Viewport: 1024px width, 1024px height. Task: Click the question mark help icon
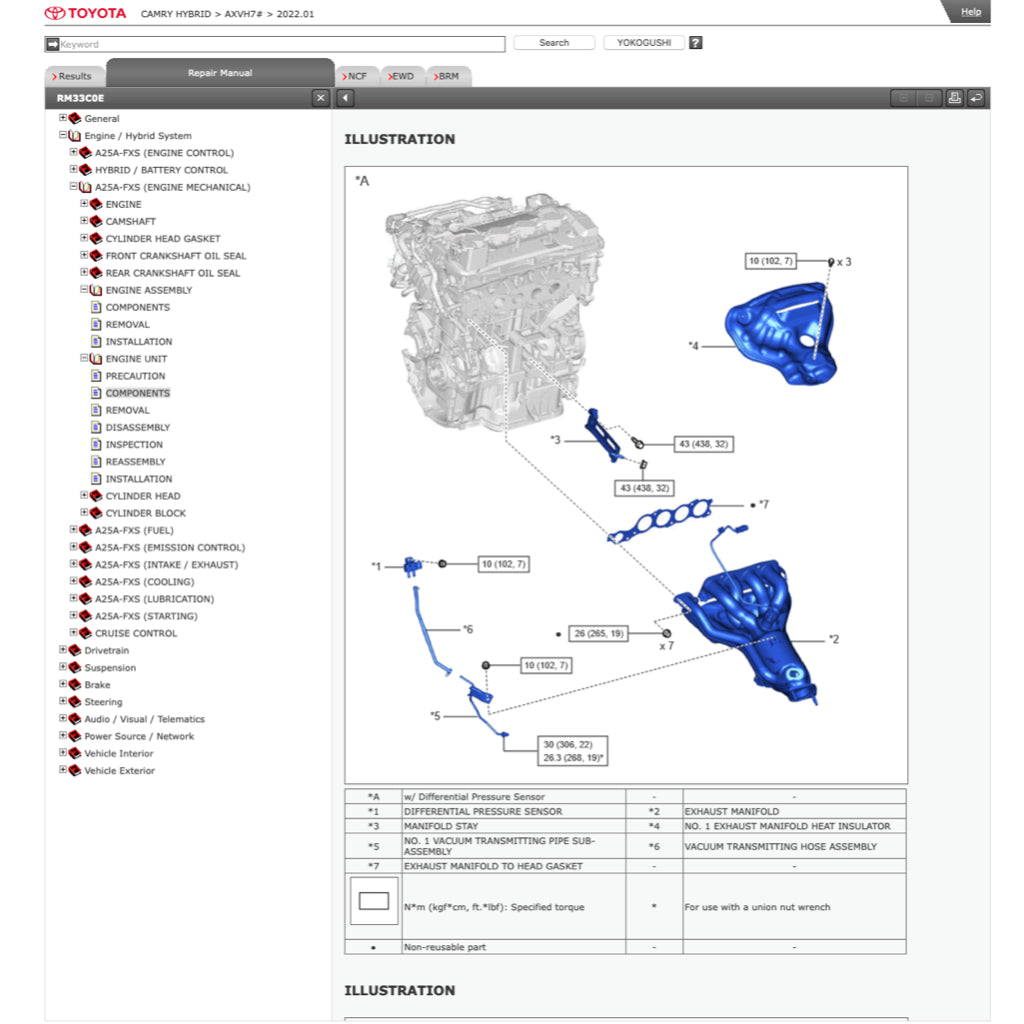(696, 43)
